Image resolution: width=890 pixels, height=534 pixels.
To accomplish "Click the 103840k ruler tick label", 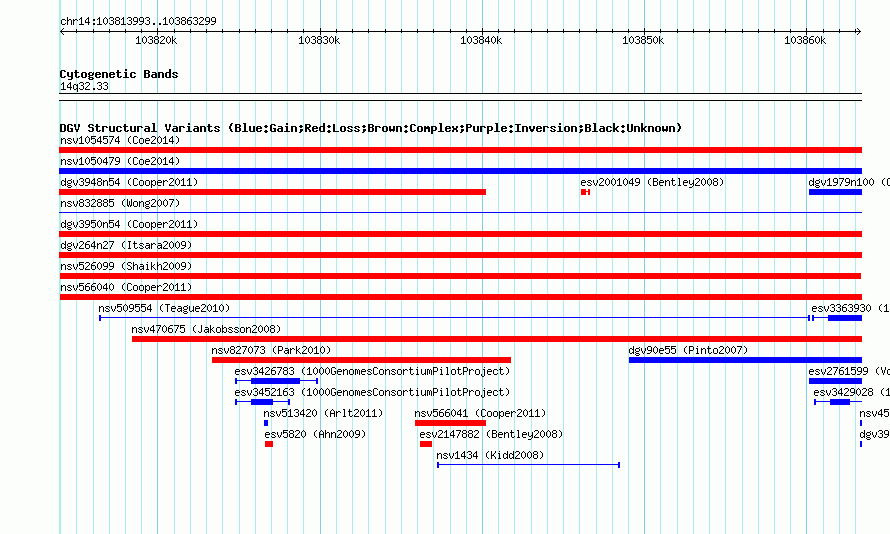I will [481, 40].
